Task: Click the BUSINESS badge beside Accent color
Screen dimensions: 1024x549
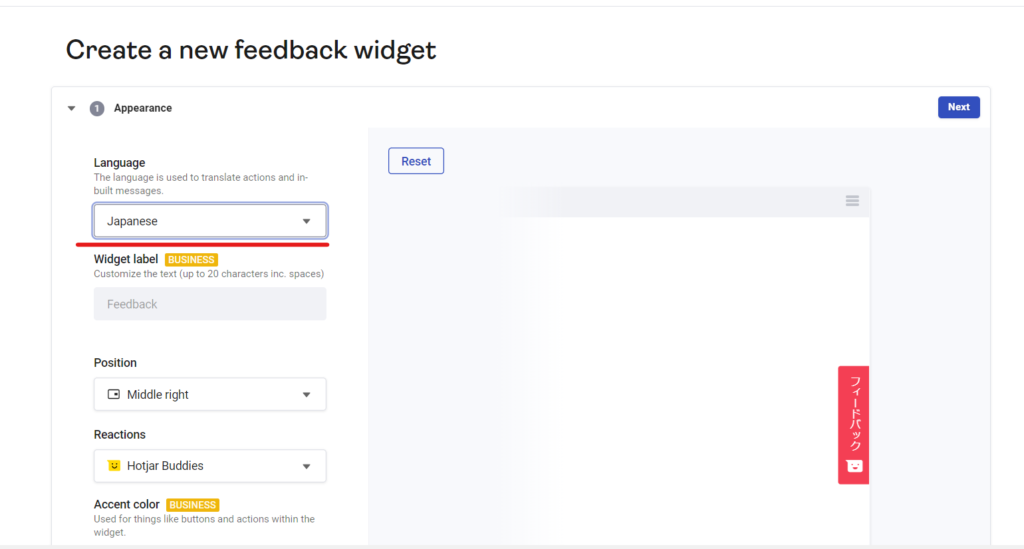Action: pos(193,505)
